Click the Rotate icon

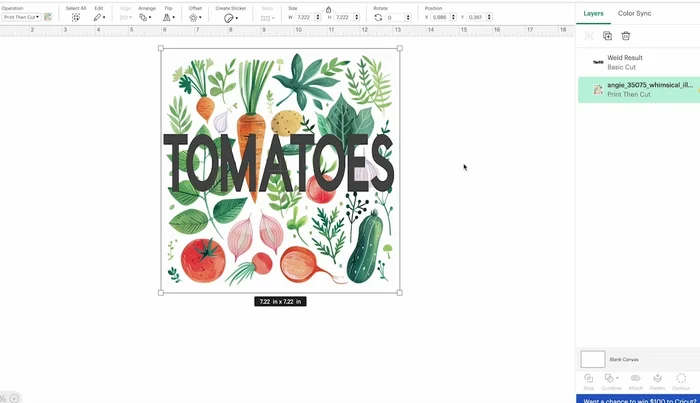pos(378,17)
